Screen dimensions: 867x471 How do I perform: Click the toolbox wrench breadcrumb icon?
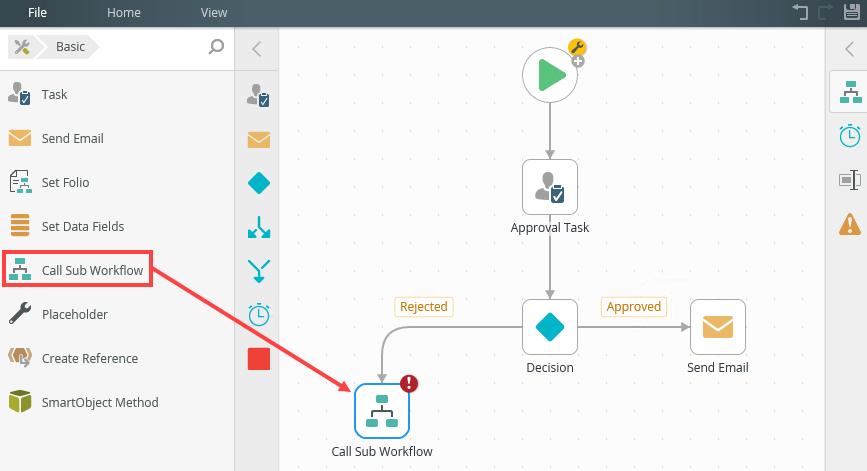(22, 47)
